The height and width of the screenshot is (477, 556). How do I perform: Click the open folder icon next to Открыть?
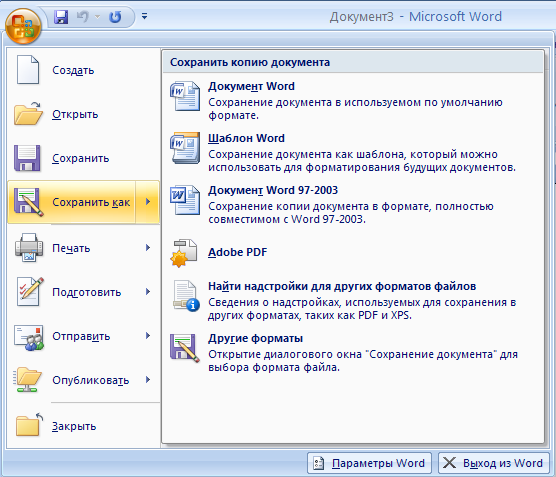(28, 114)
